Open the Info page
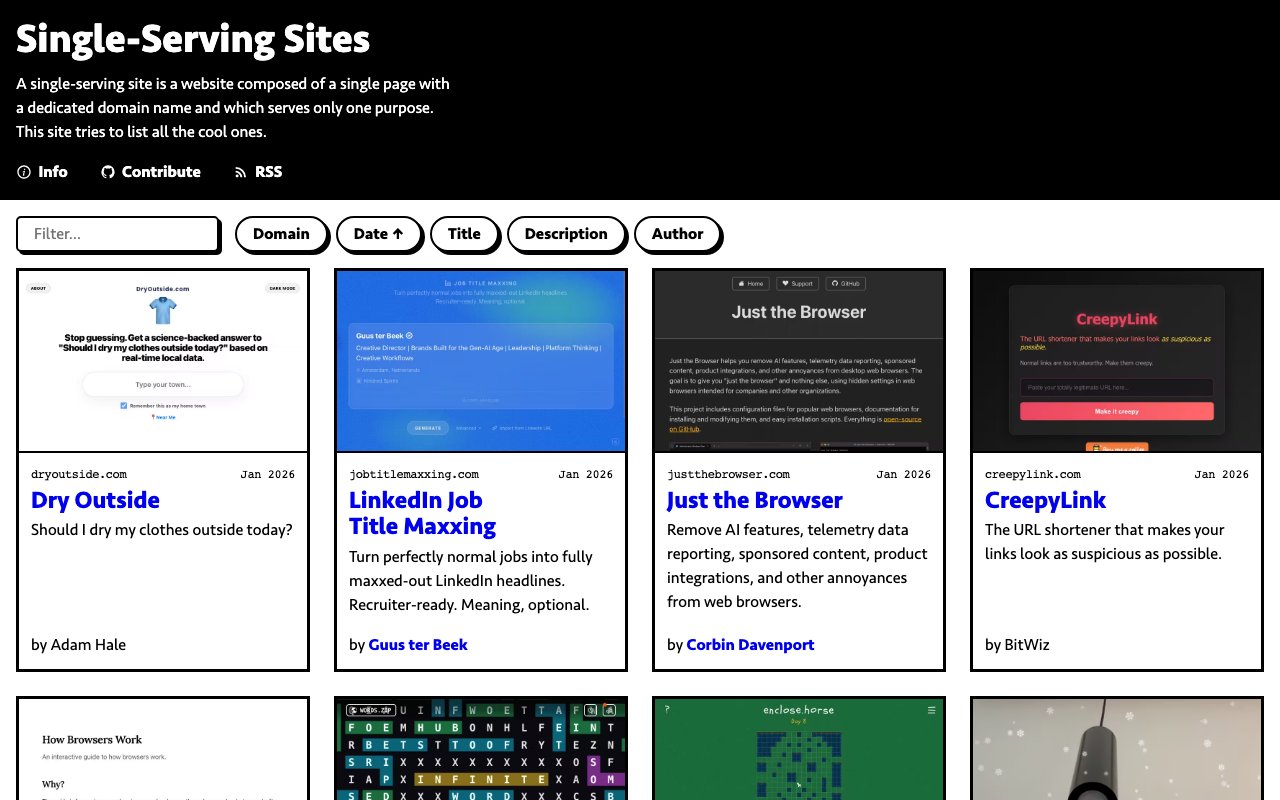This screenshot has height=800, width=1280. pyautogui.click(x=42, y=171)
